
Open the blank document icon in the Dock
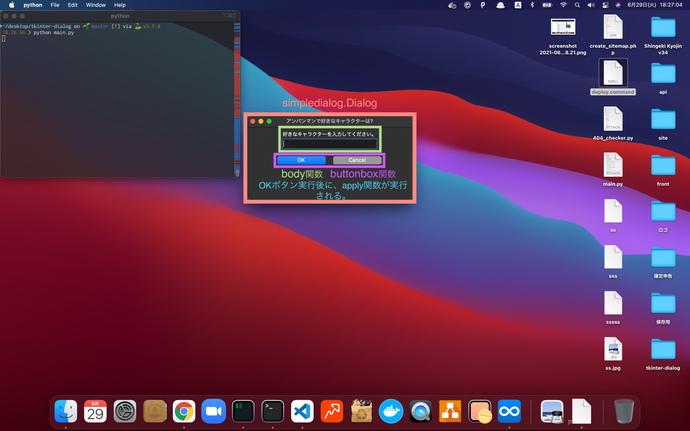pos(581,411)
